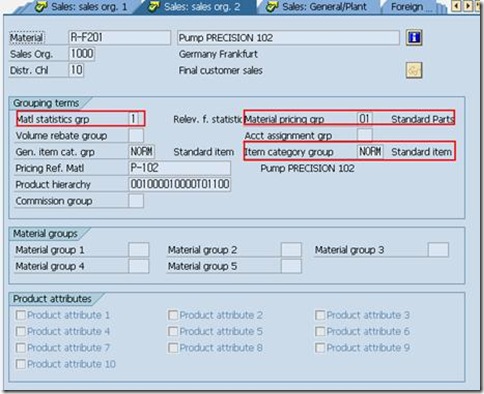Click Gen. item cat. grp field NORM
The width and height of the screenshot is (484, 394).
142,152
